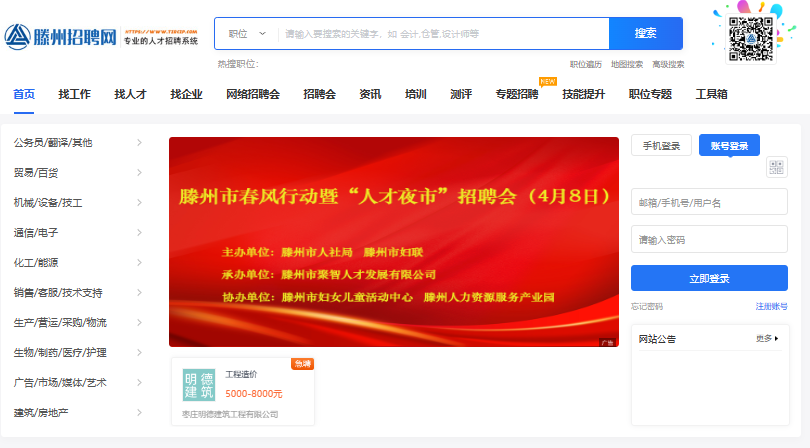
Task: Expand the 公务员/翻译/其他 category
Action: click(139, 143)
